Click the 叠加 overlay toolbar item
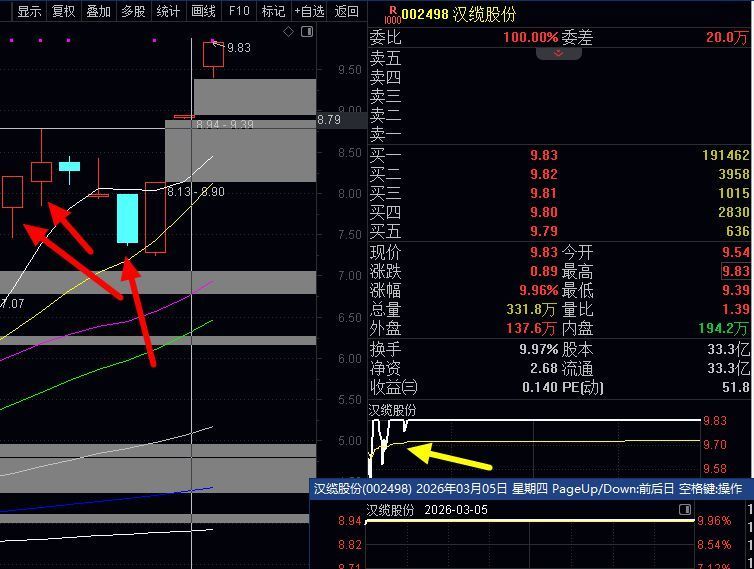754x569 pixels. click(x=98, y=11)
